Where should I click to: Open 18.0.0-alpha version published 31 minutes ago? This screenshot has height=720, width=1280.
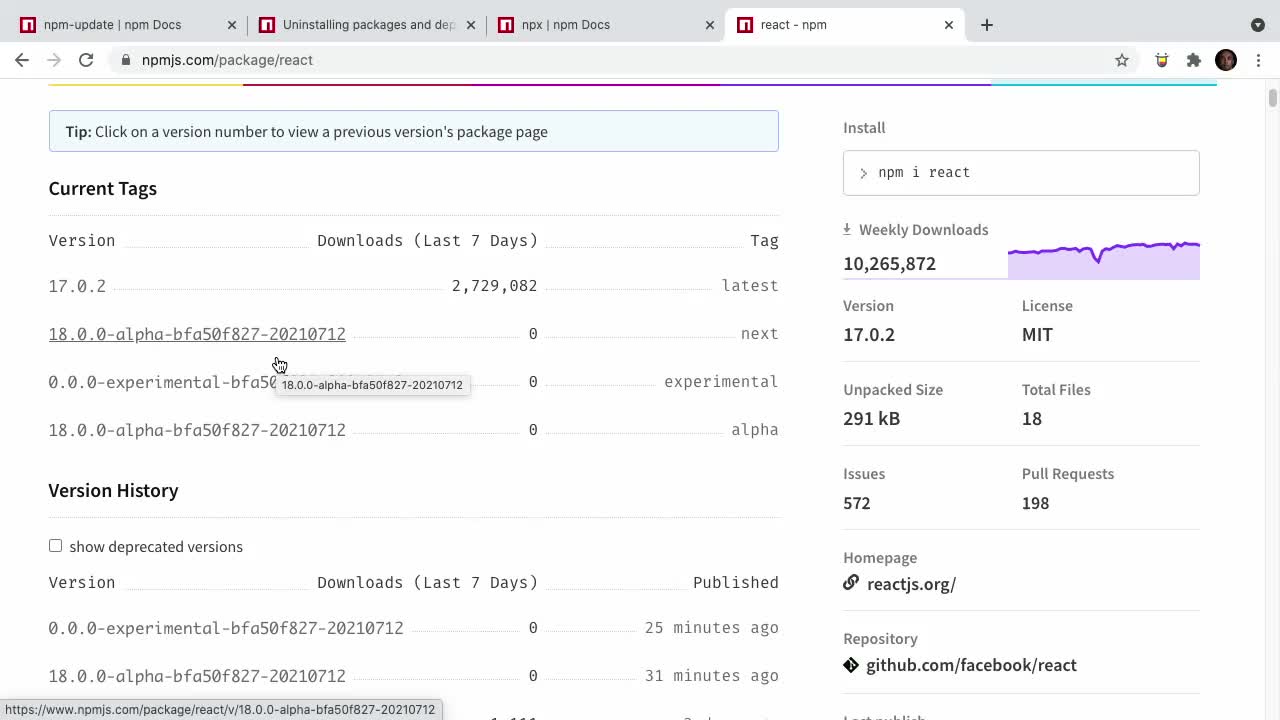coord(197,676)
